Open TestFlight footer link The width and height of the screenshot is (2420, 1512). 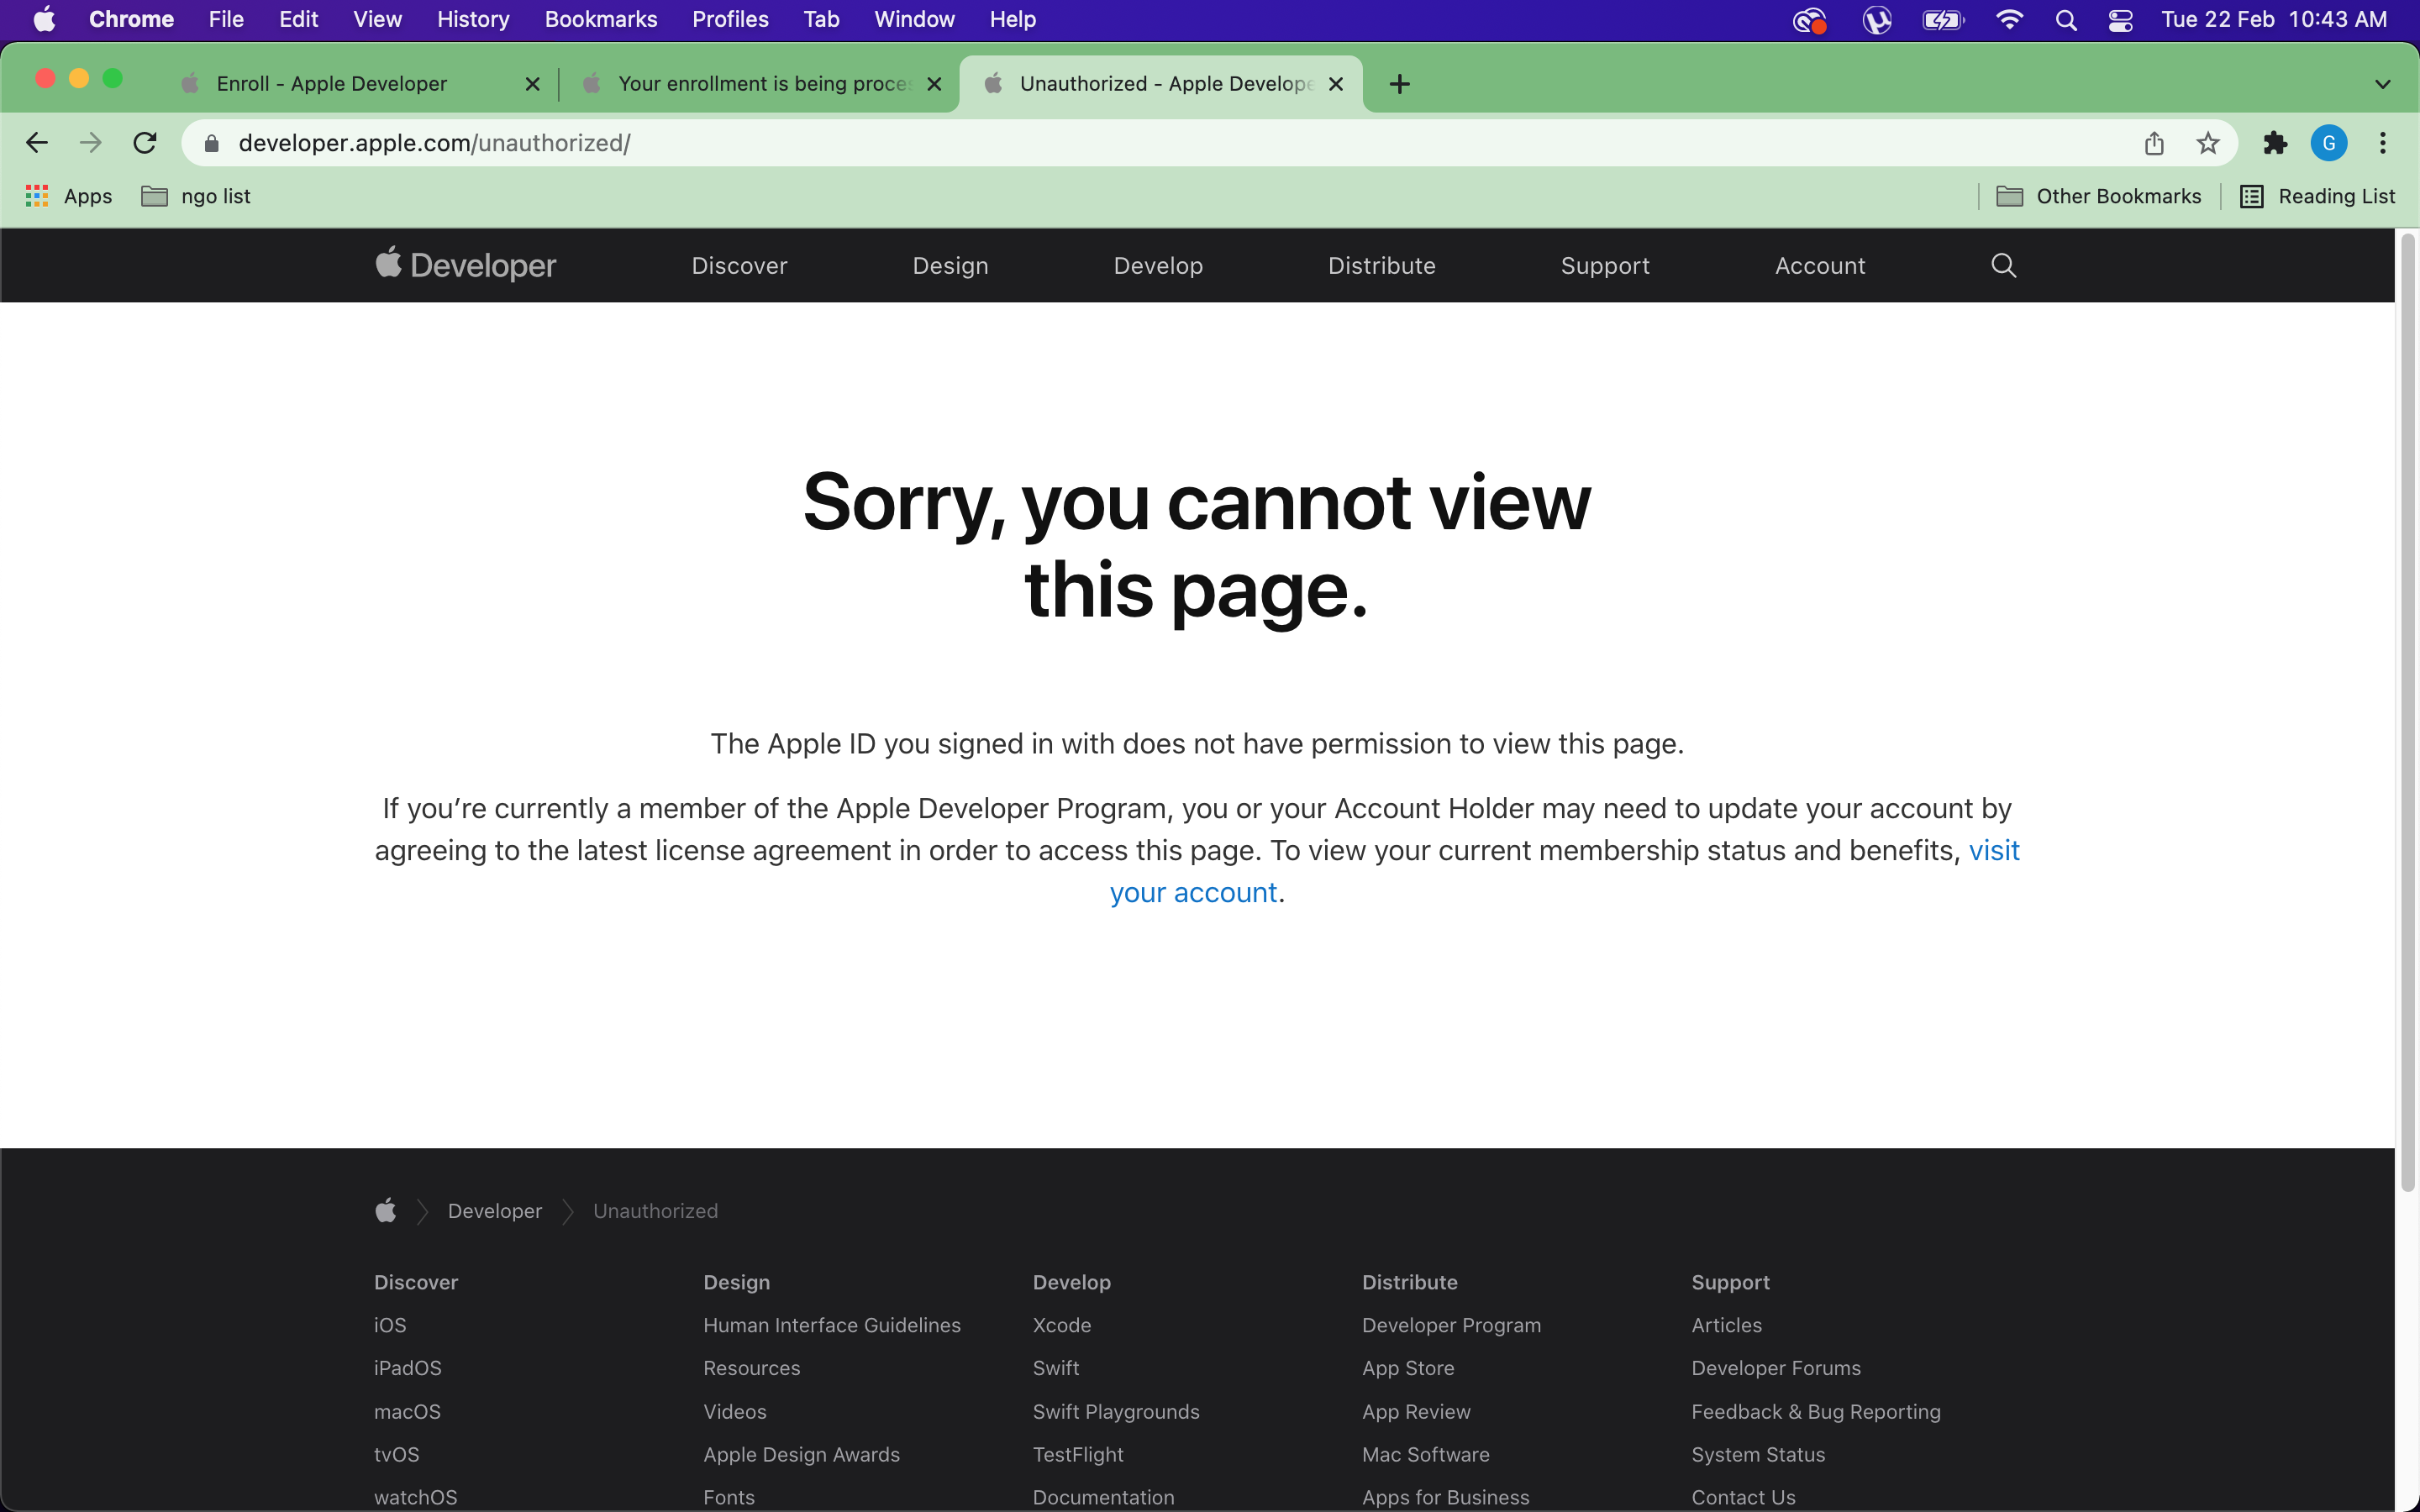pyautogui.click(x=1078, y=1454)
